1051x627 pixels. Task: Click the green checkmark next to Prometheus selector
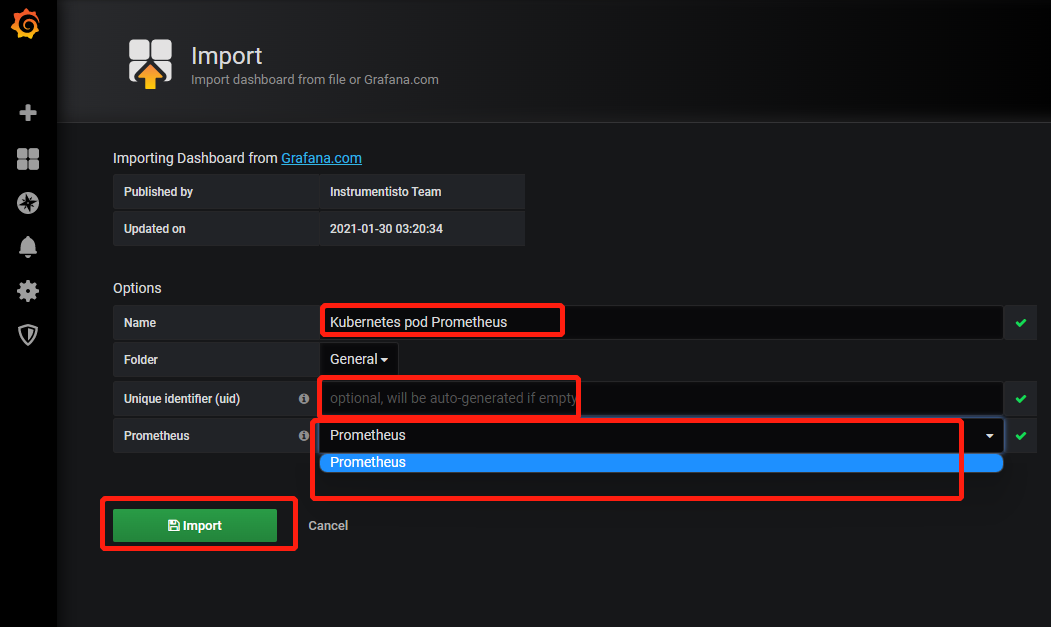coord(1021,436)
